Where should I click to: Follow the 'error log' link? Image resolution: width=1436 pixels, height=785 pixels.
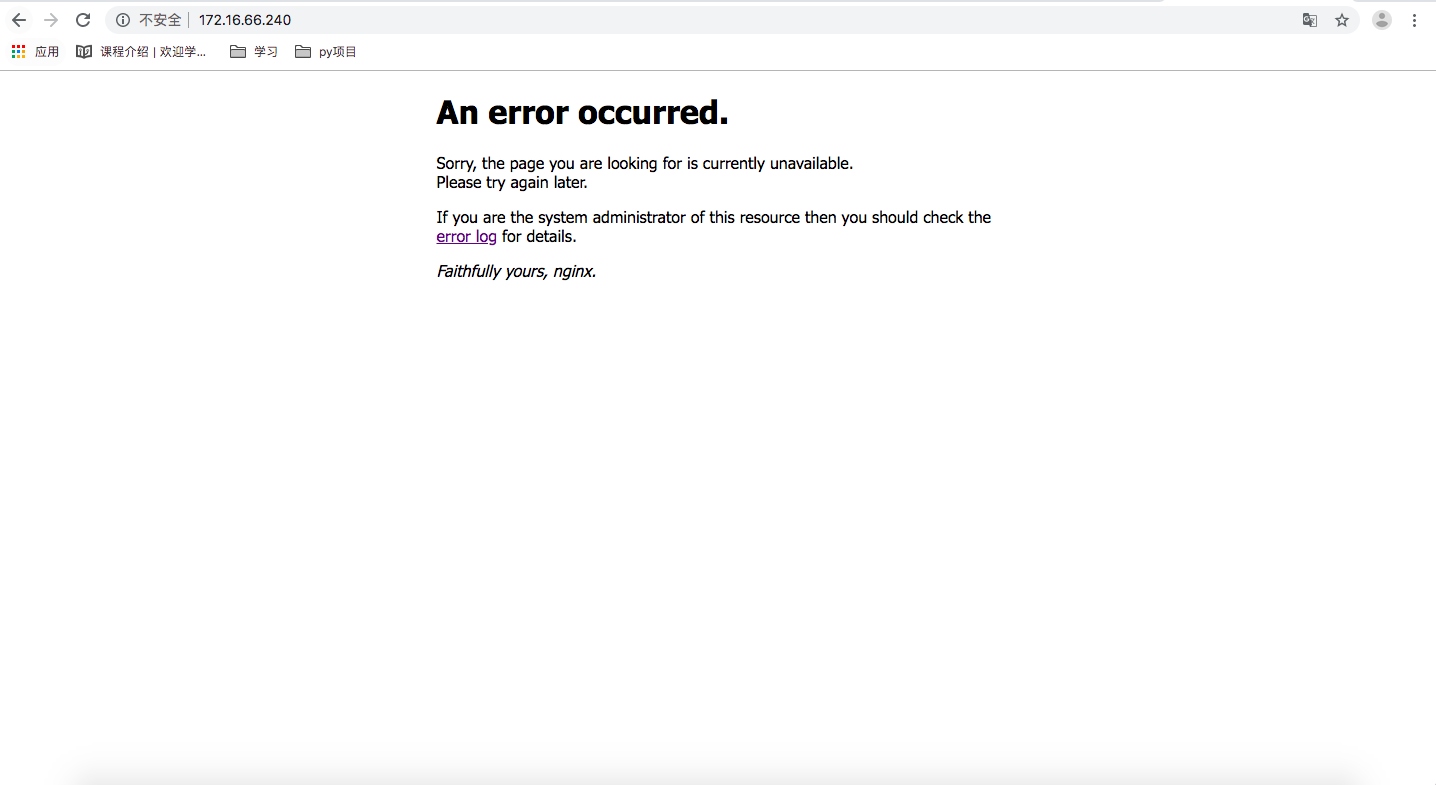coord(466,237)
